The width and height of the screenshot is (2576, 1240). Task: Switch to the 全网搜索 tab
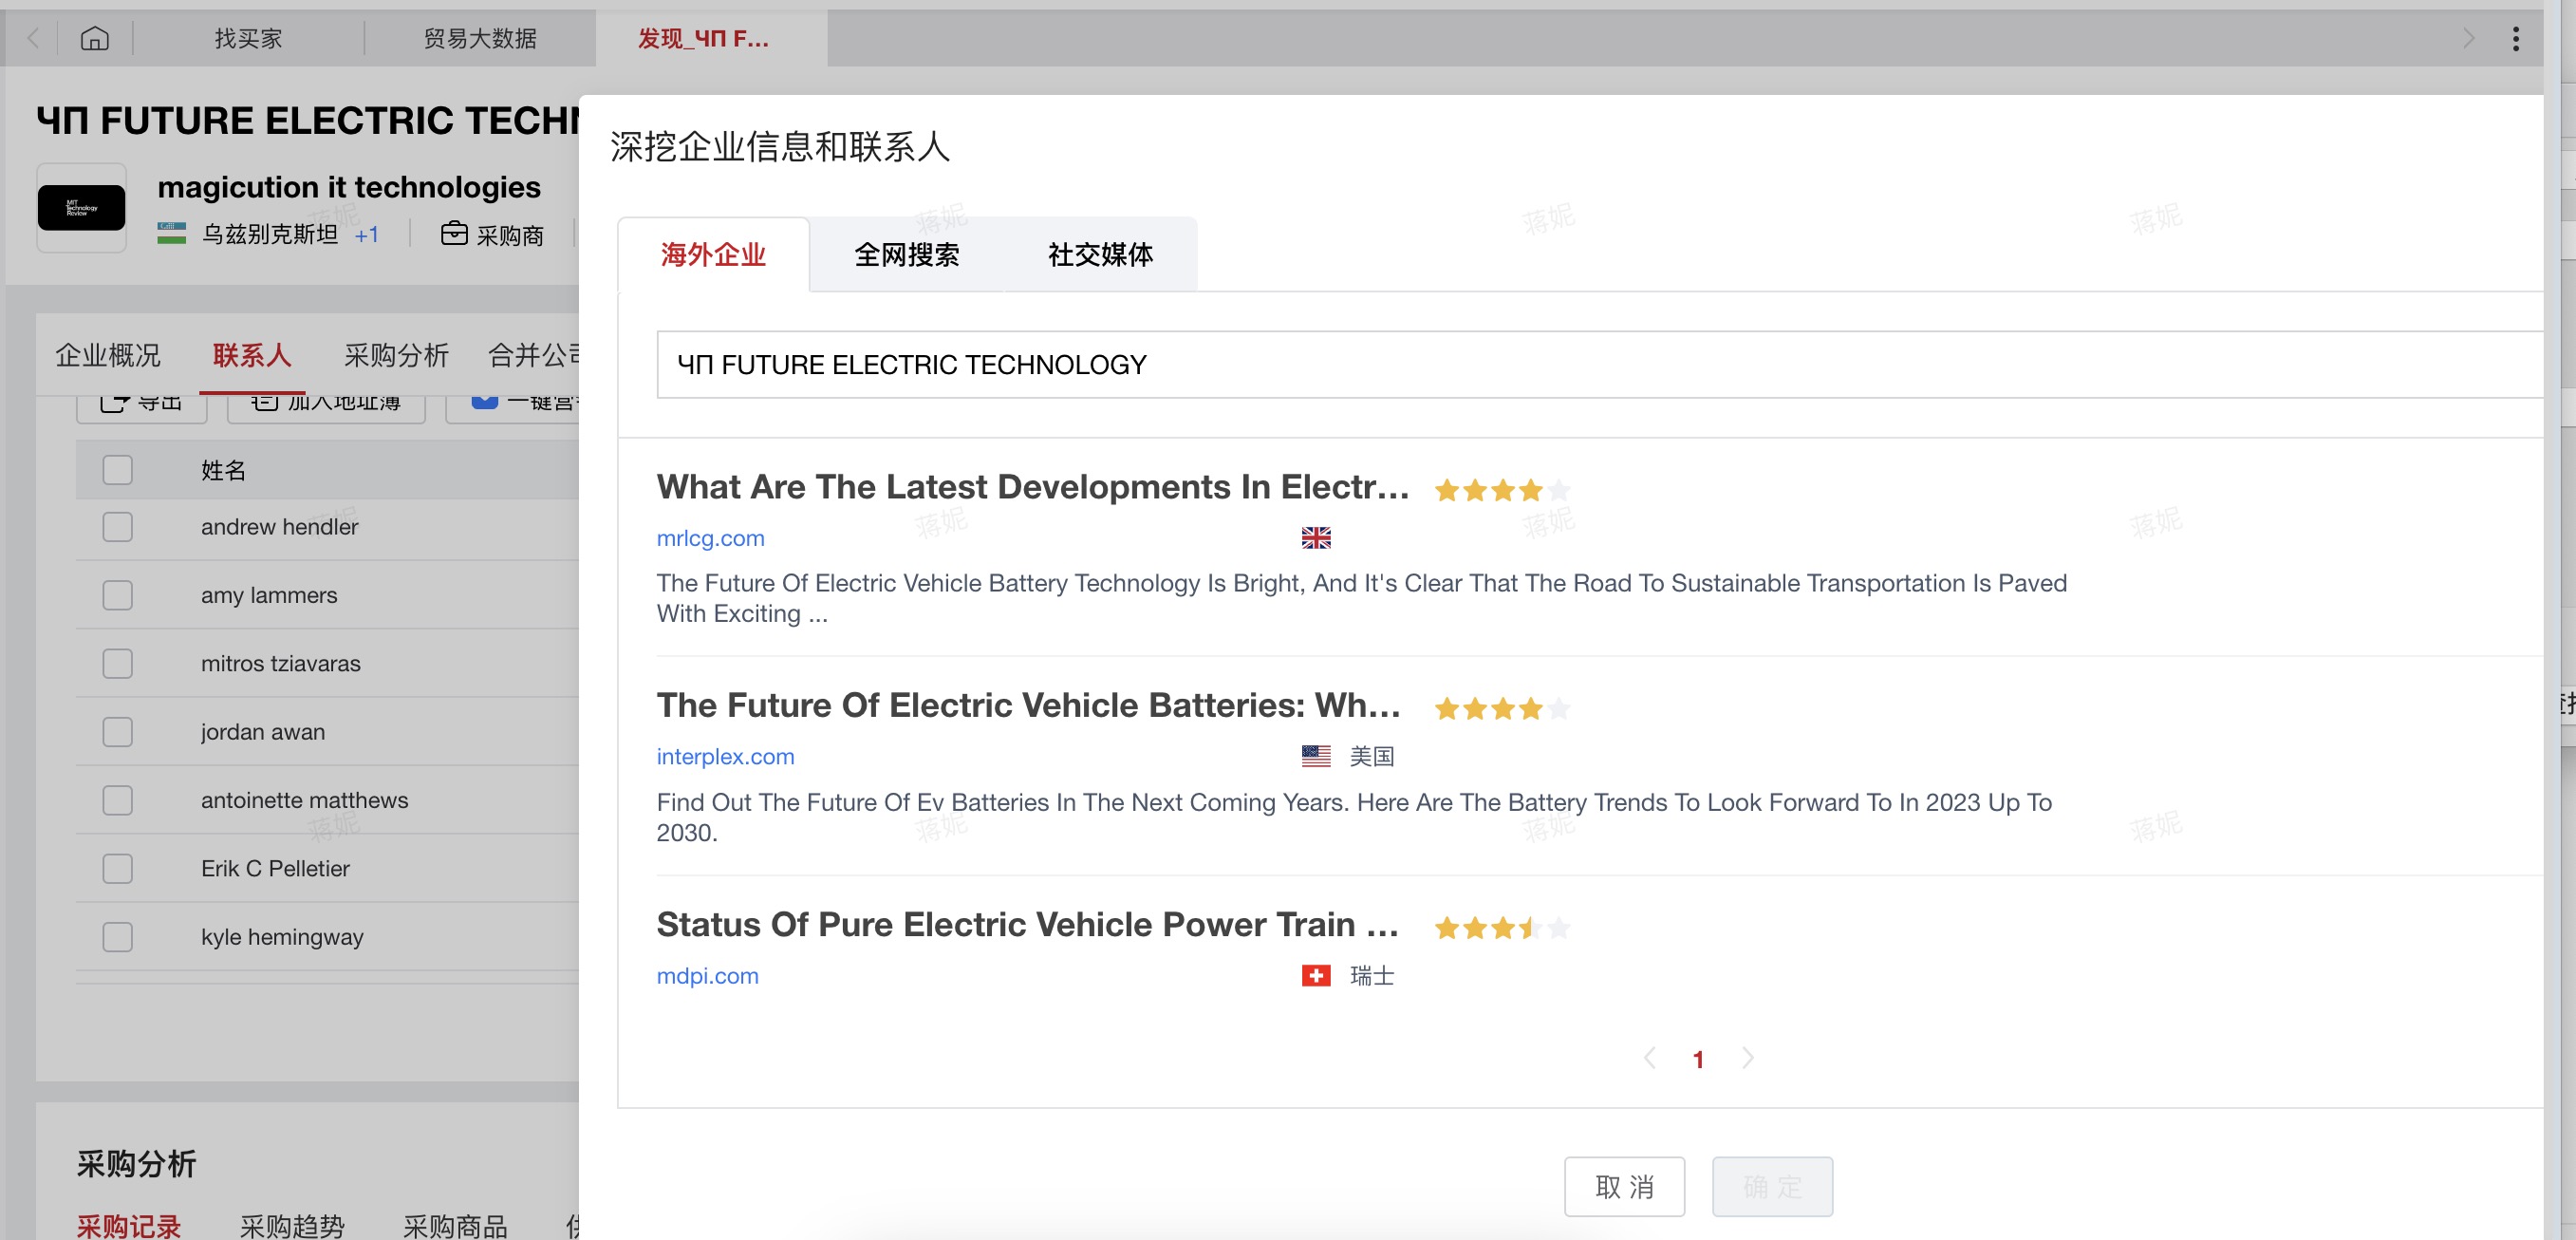(x=906, y=255)
